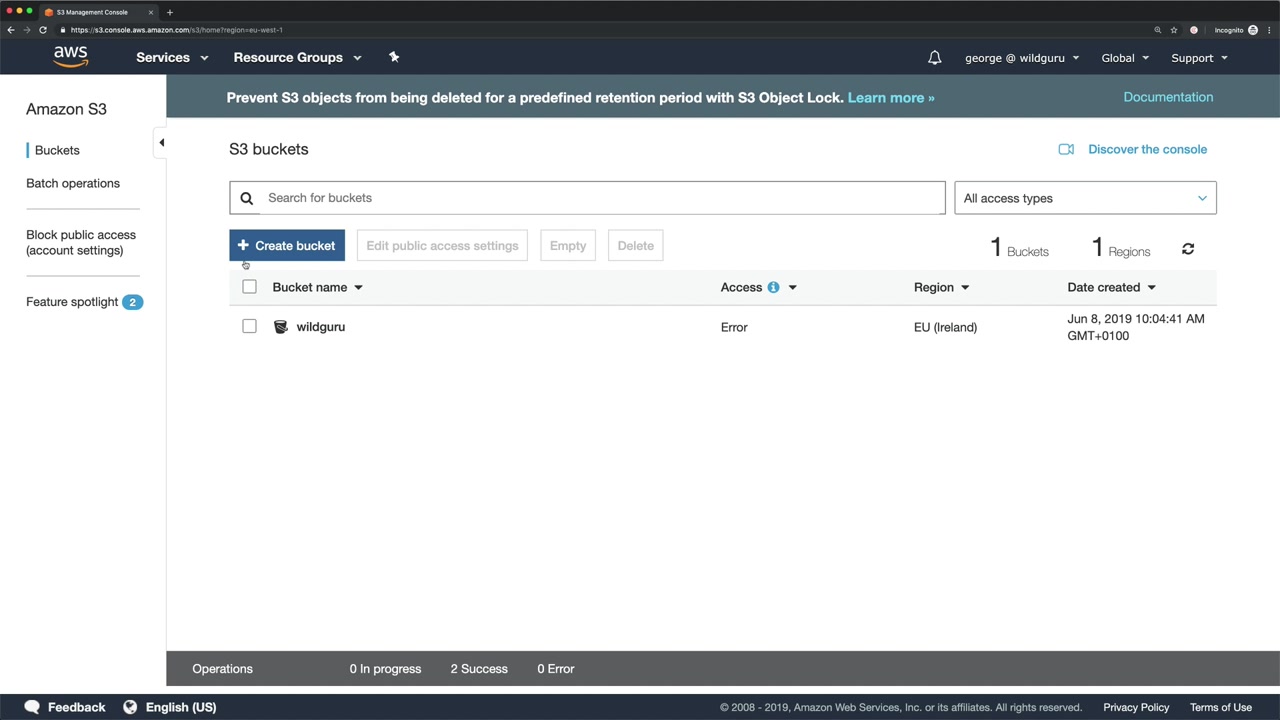Click the Jun 8, 2019 creation date
Screen dimensions: 1280x720
(1136, 327)
